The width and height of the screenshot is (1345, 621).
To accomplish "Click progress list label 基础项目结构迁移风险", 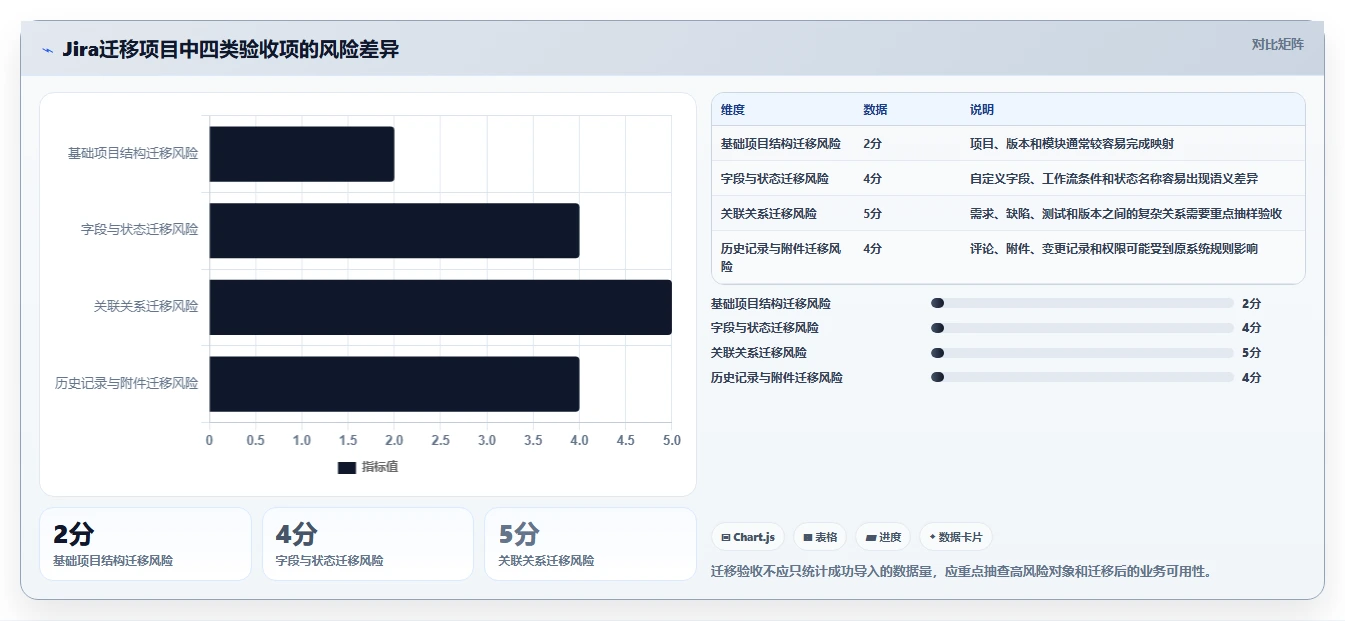I will click(x=771, y=303).
